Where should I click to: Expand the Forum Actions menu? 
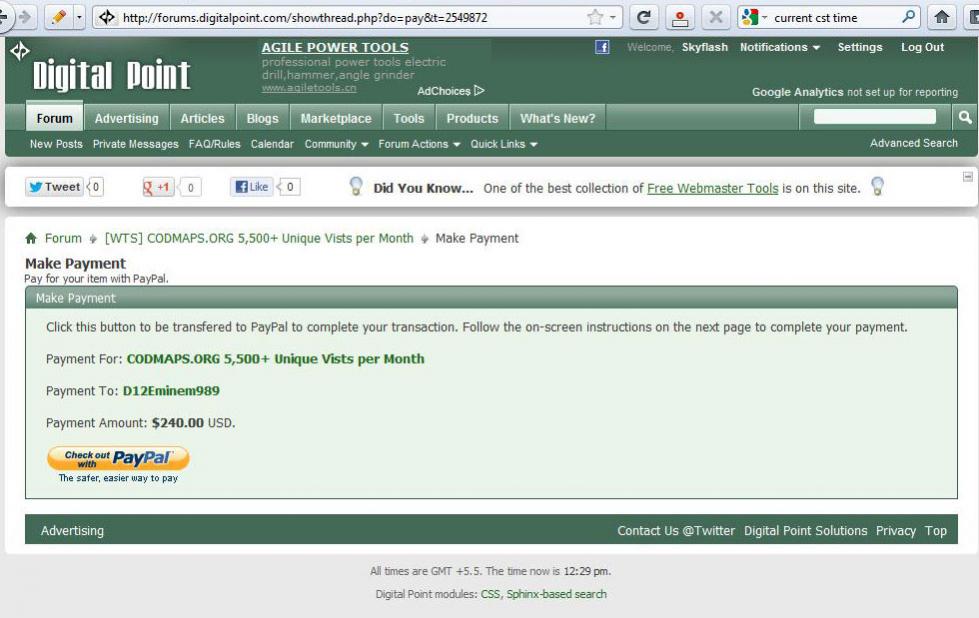[x=419, y=144]
